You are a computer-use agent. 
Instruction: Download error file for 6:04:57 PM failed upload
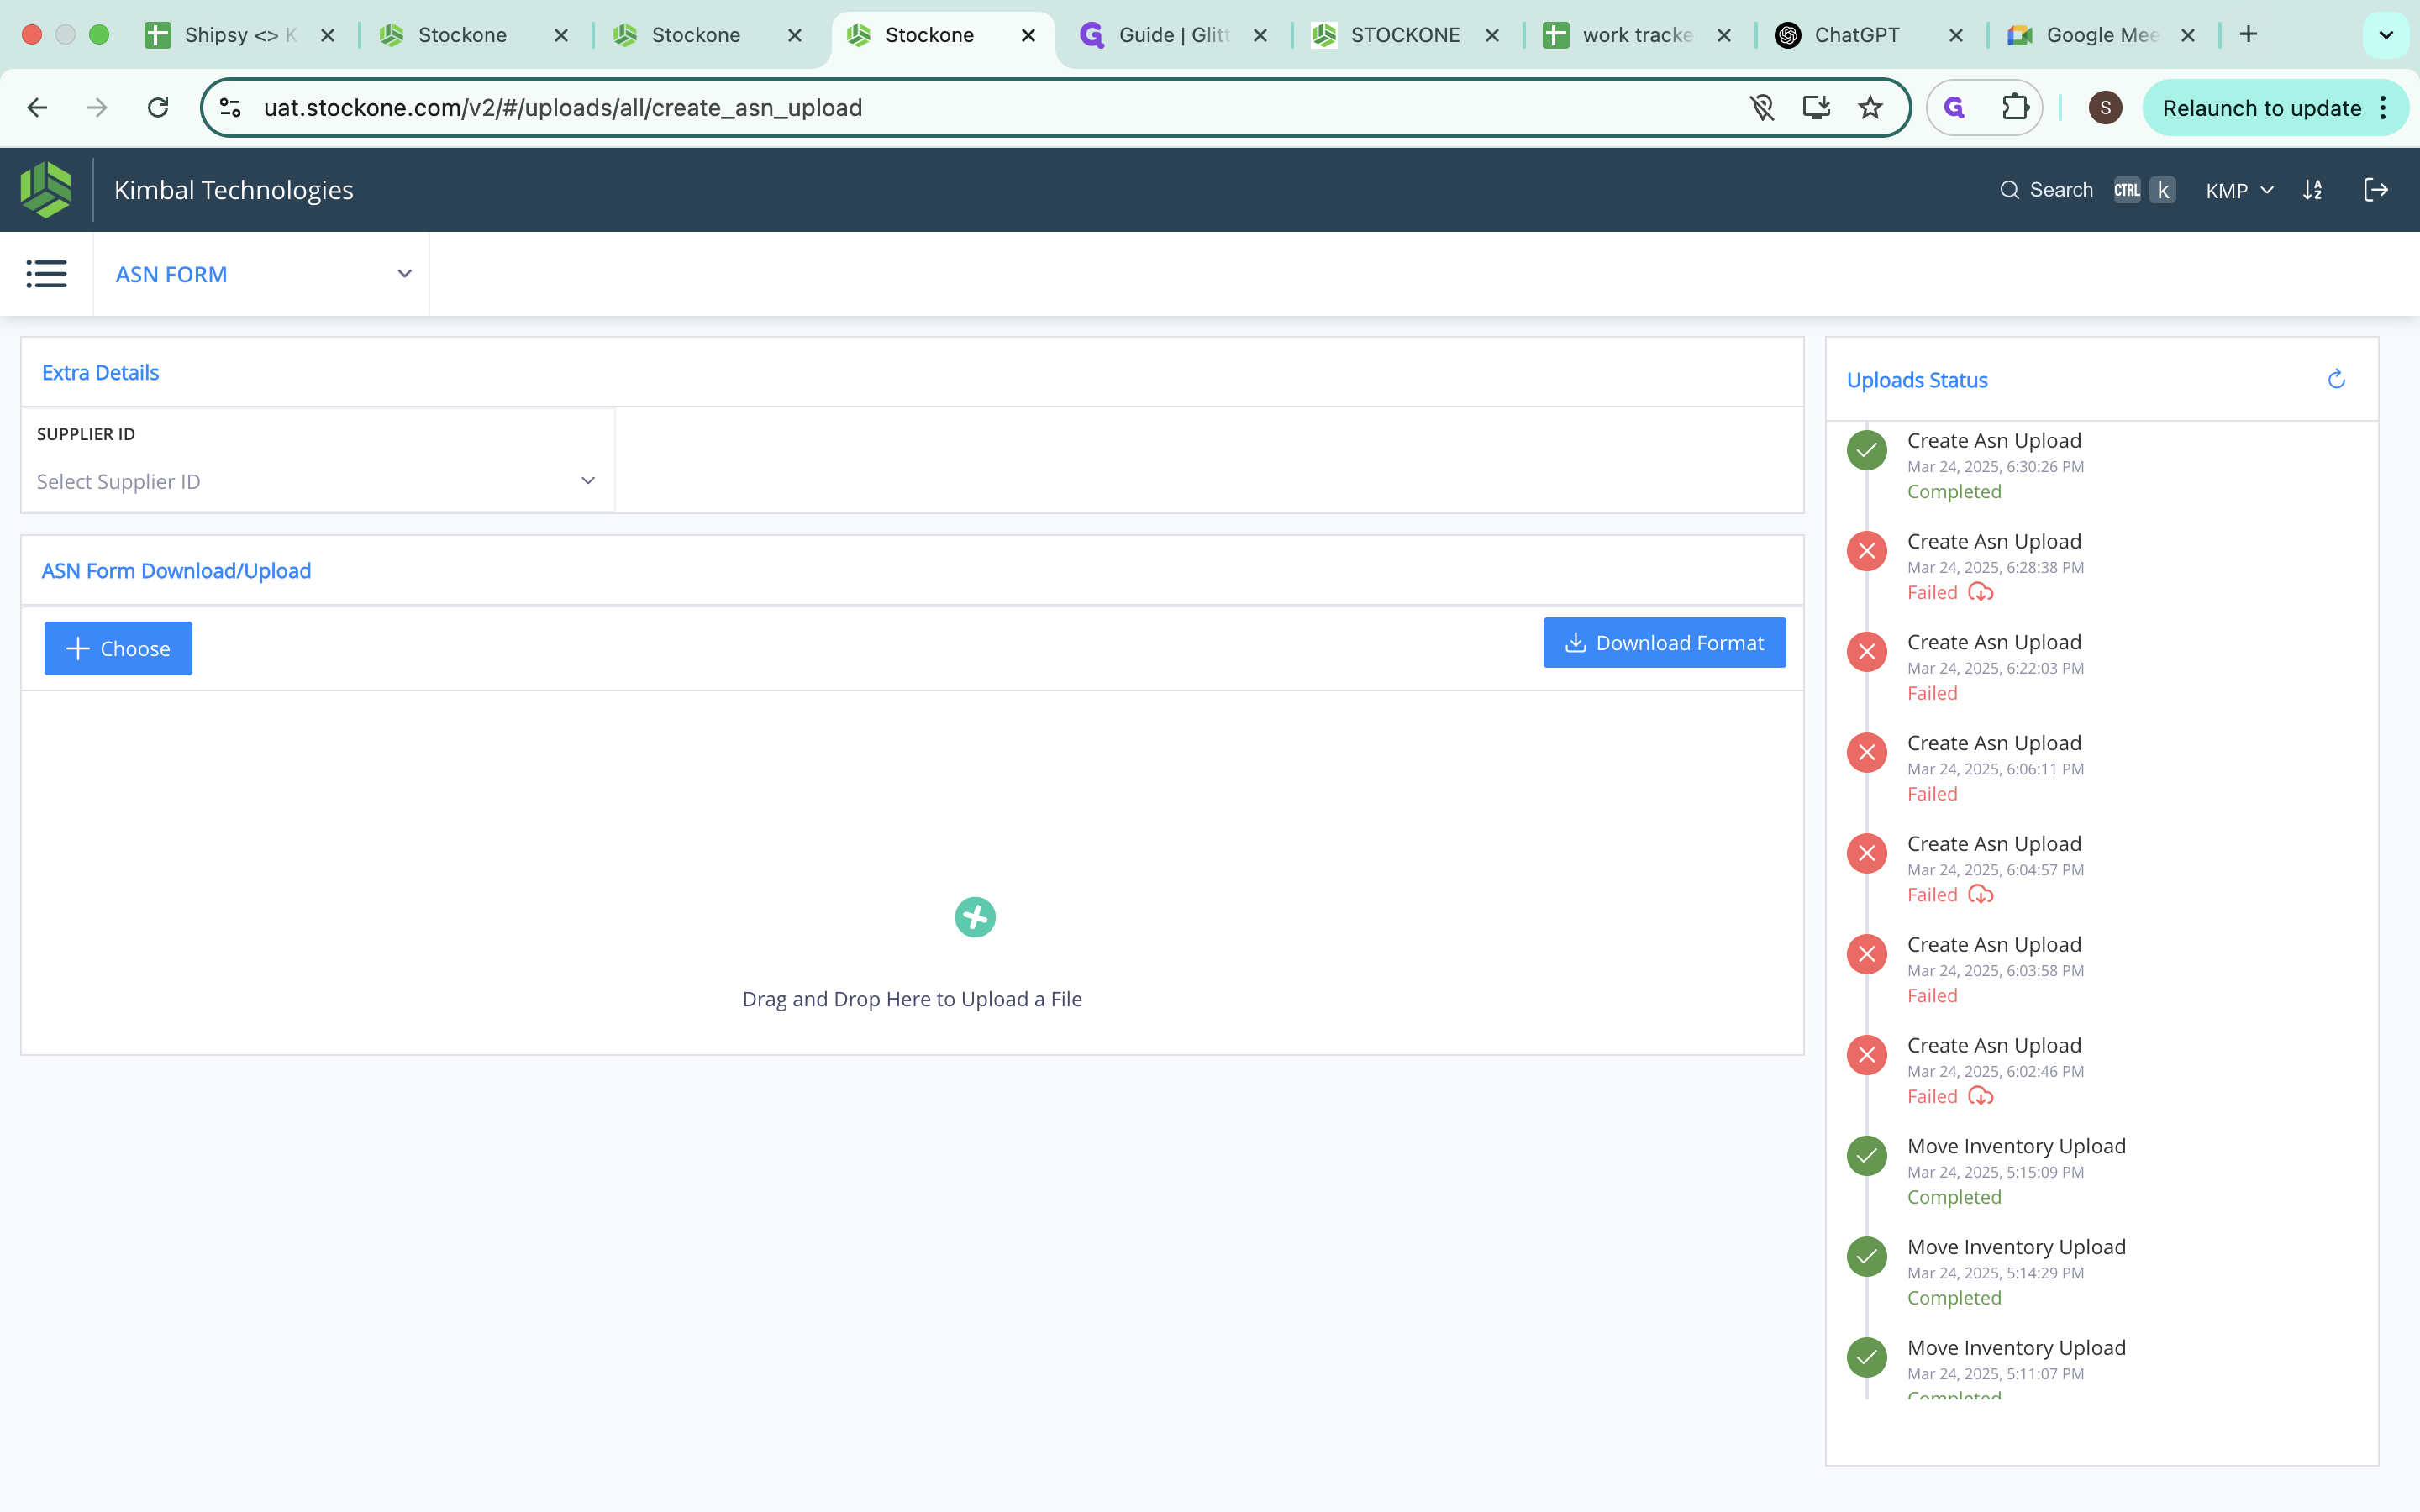coord(1980,895)
